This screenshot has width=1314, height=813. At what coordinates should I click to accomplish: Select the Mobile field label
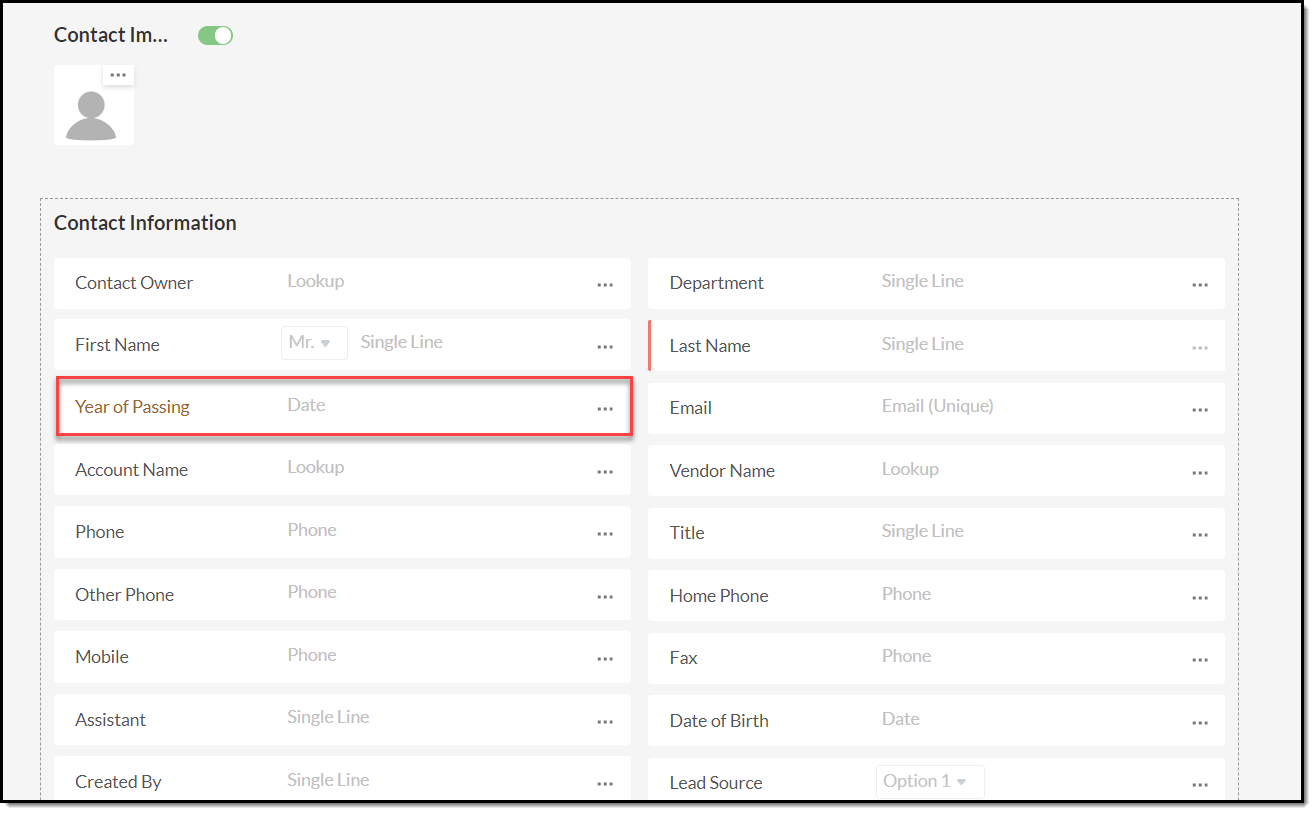[102, 657]
